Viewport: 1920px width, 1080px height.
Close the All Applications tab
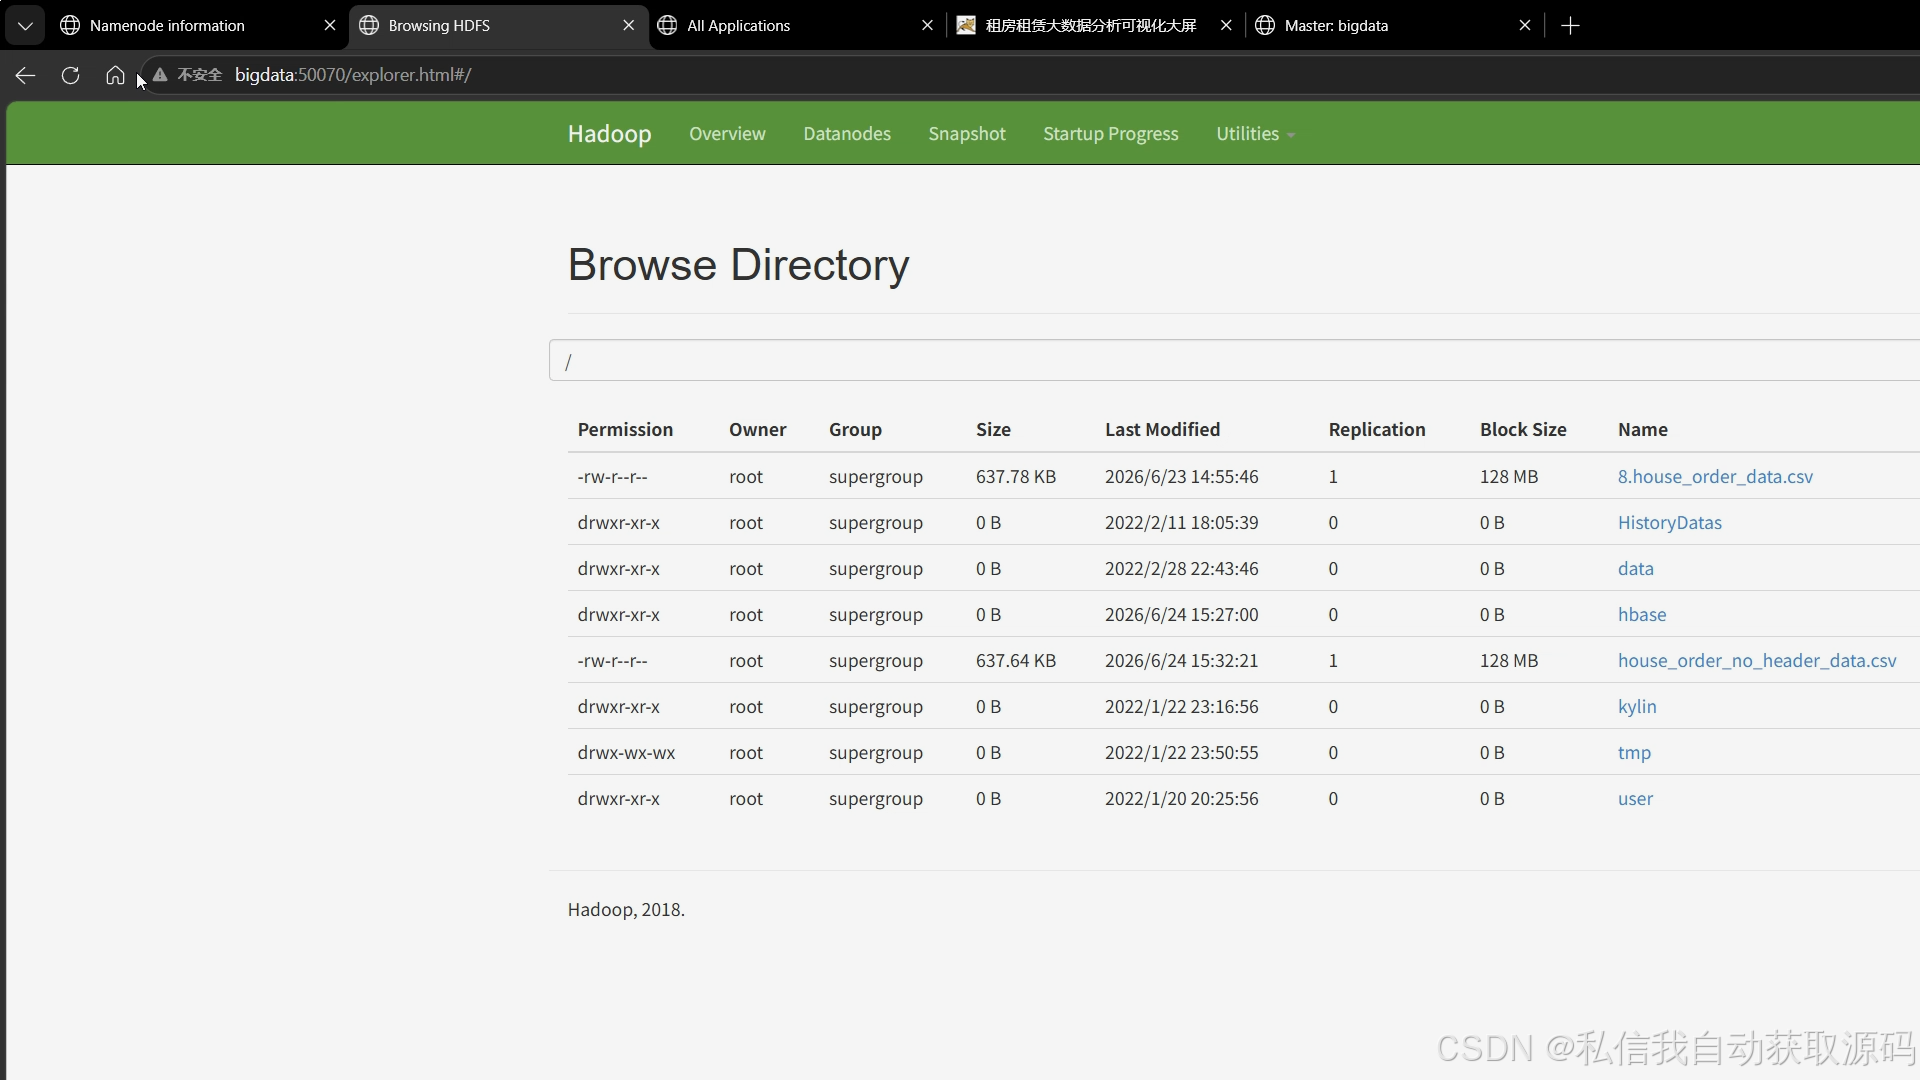(927, 26)
